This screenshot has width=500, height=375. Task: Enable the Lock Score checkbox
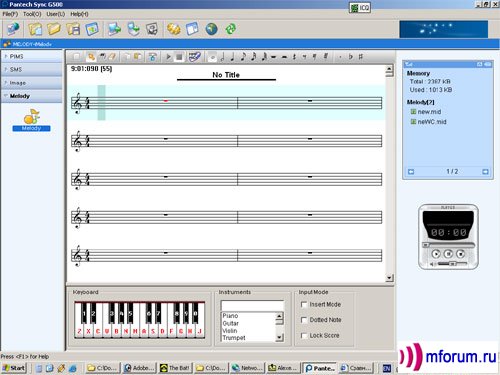point(304,336)
